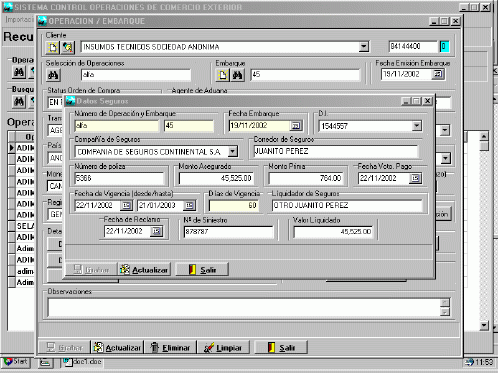Click the Monto Asegurado field
The width and height of the screenshot is (498, 373).
coord(216,178)
